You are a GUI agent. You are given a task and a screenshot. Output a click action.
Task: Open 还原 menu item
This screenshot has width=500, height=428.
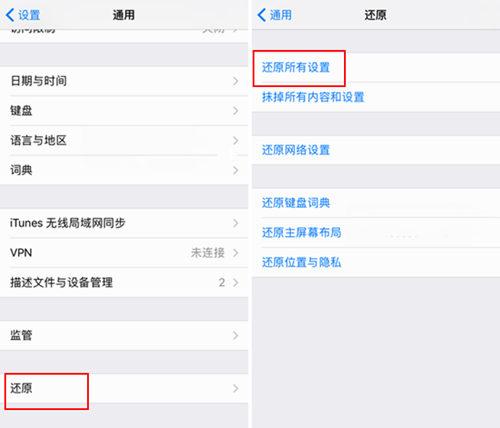[x=124, y=388]
